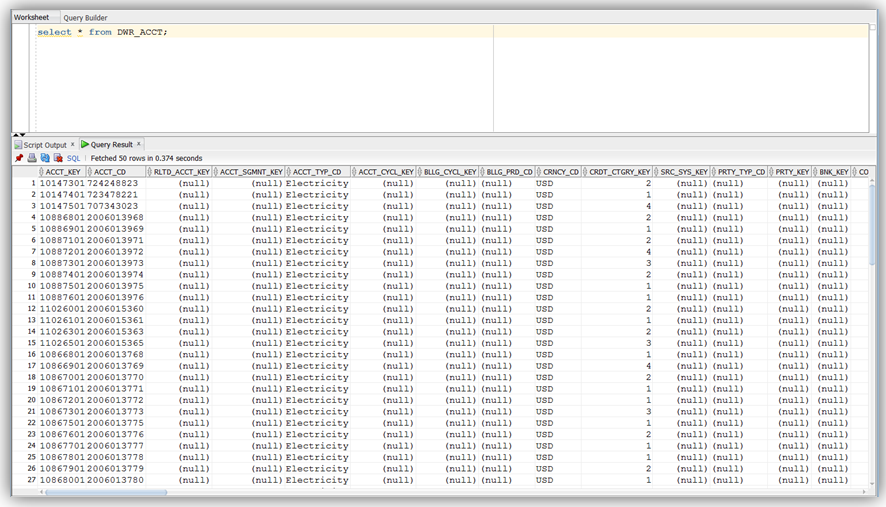886x507 pixels.
Task: Click the vertical scrollbar thumb of the result grid
Action: pyautogui.click(x=872, y=223)
